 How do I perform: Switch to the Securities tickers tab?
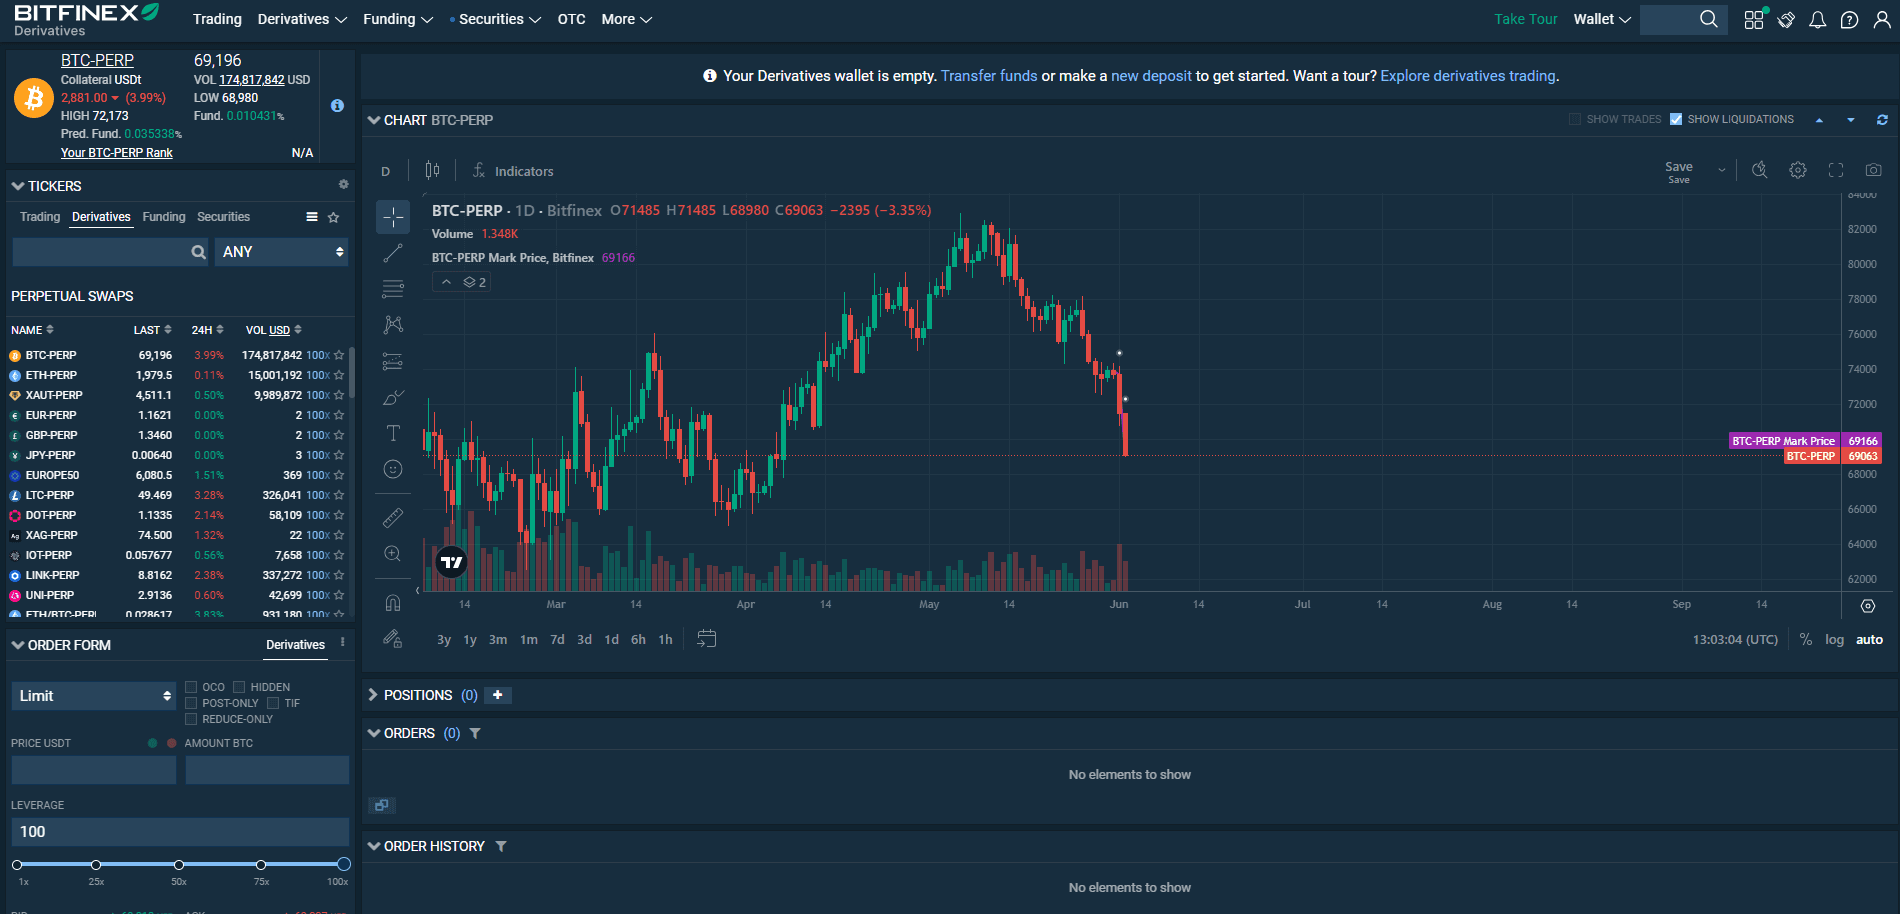[x=223, y=217]
